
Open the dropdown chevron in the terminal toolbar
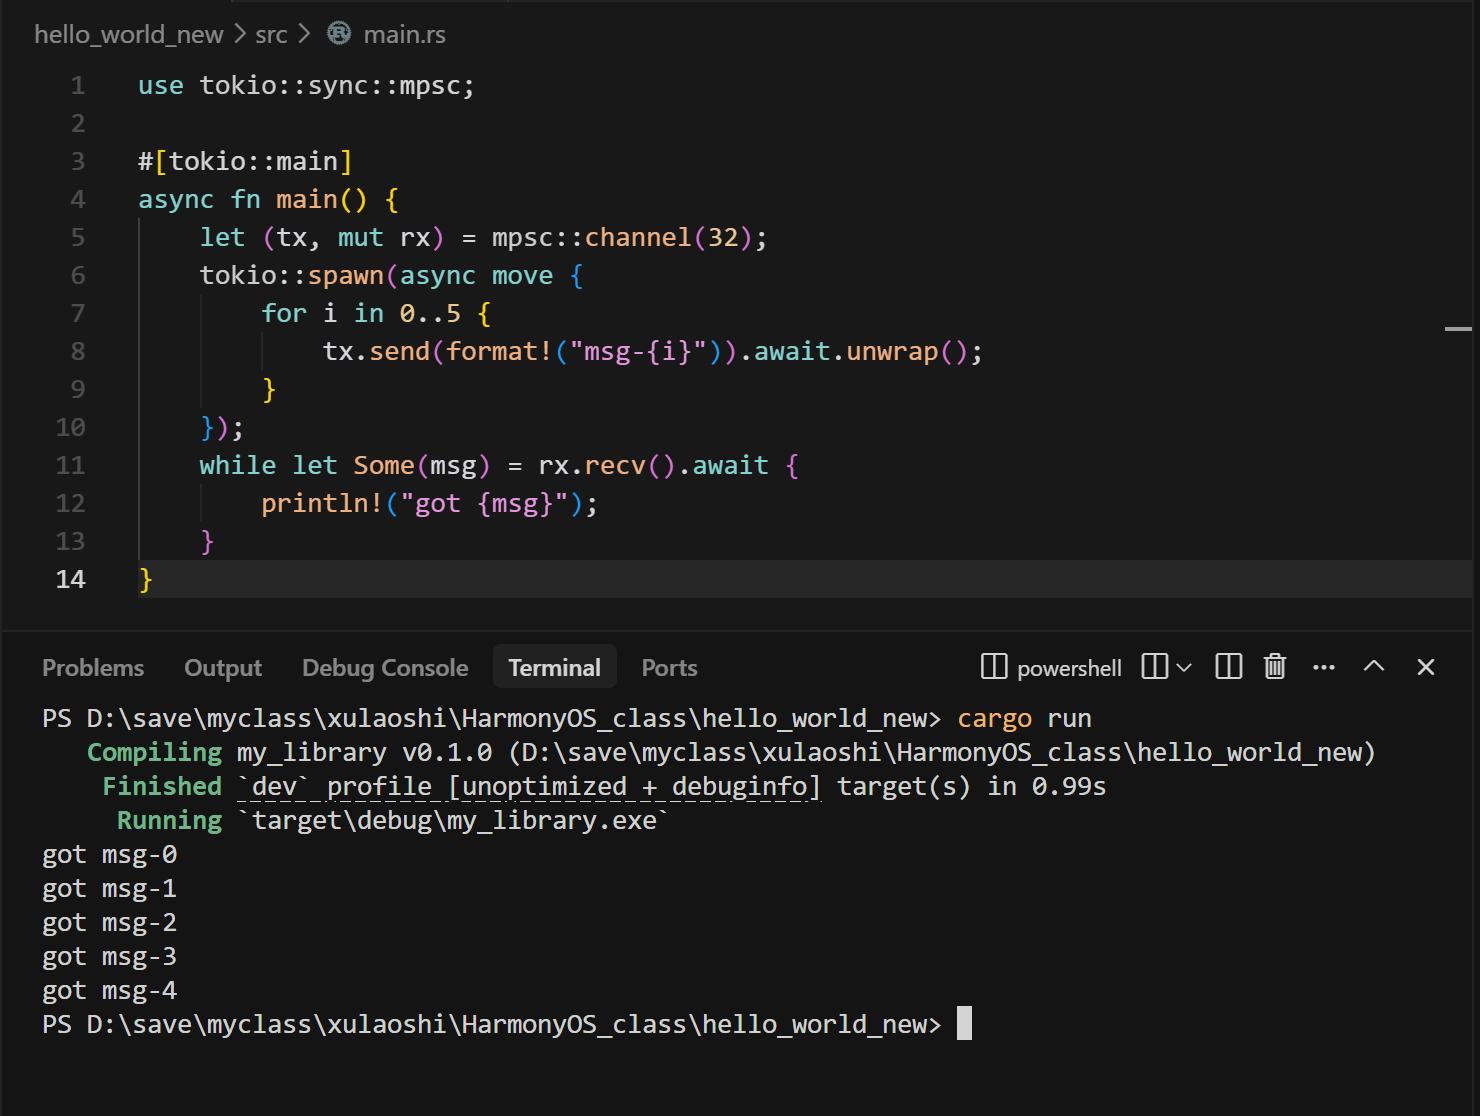click(1184, 667)
